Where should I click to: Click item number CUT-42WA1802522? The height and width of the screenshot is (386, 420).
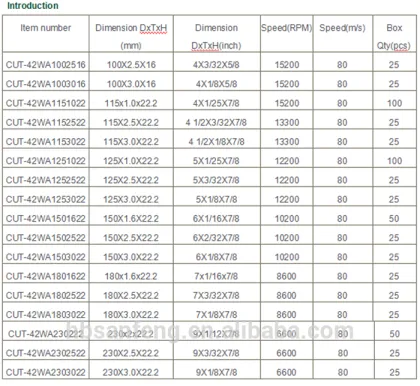pos(46,296)
